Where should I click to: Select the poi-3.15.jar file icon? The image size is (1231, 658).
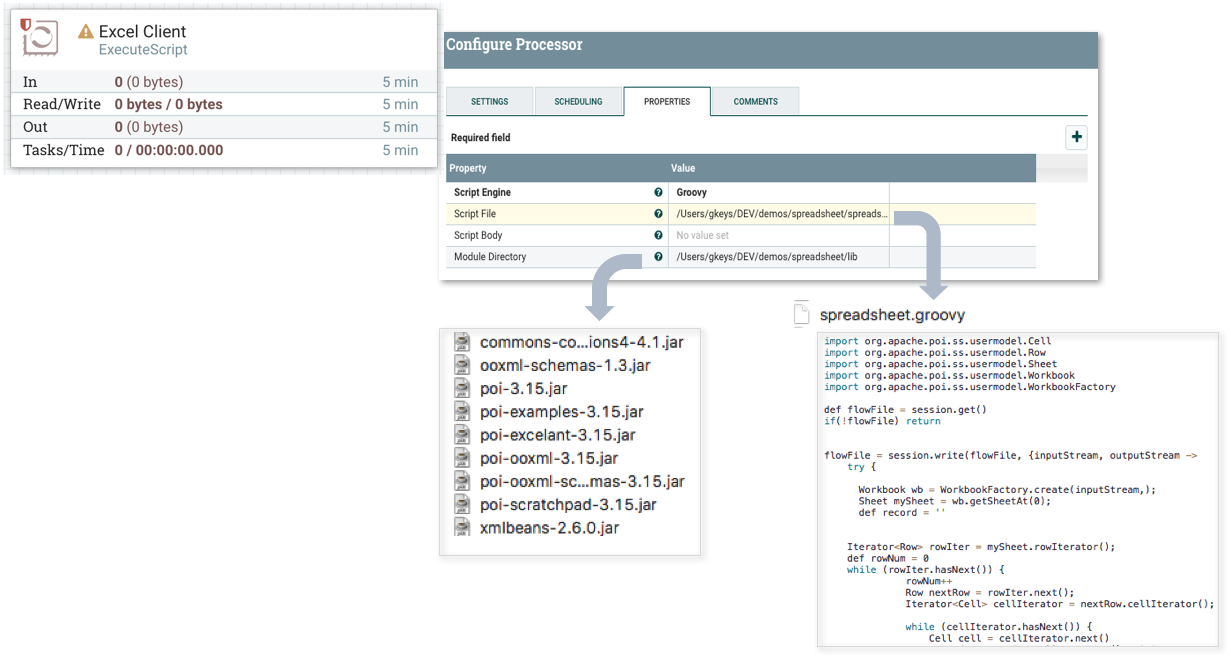(x=462, y=388)
